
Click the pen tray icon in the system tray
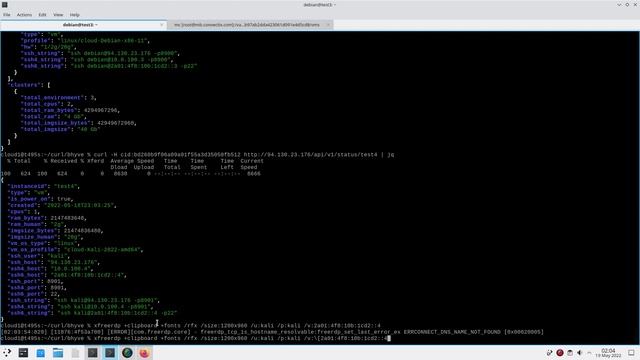[x=549, y=353]
